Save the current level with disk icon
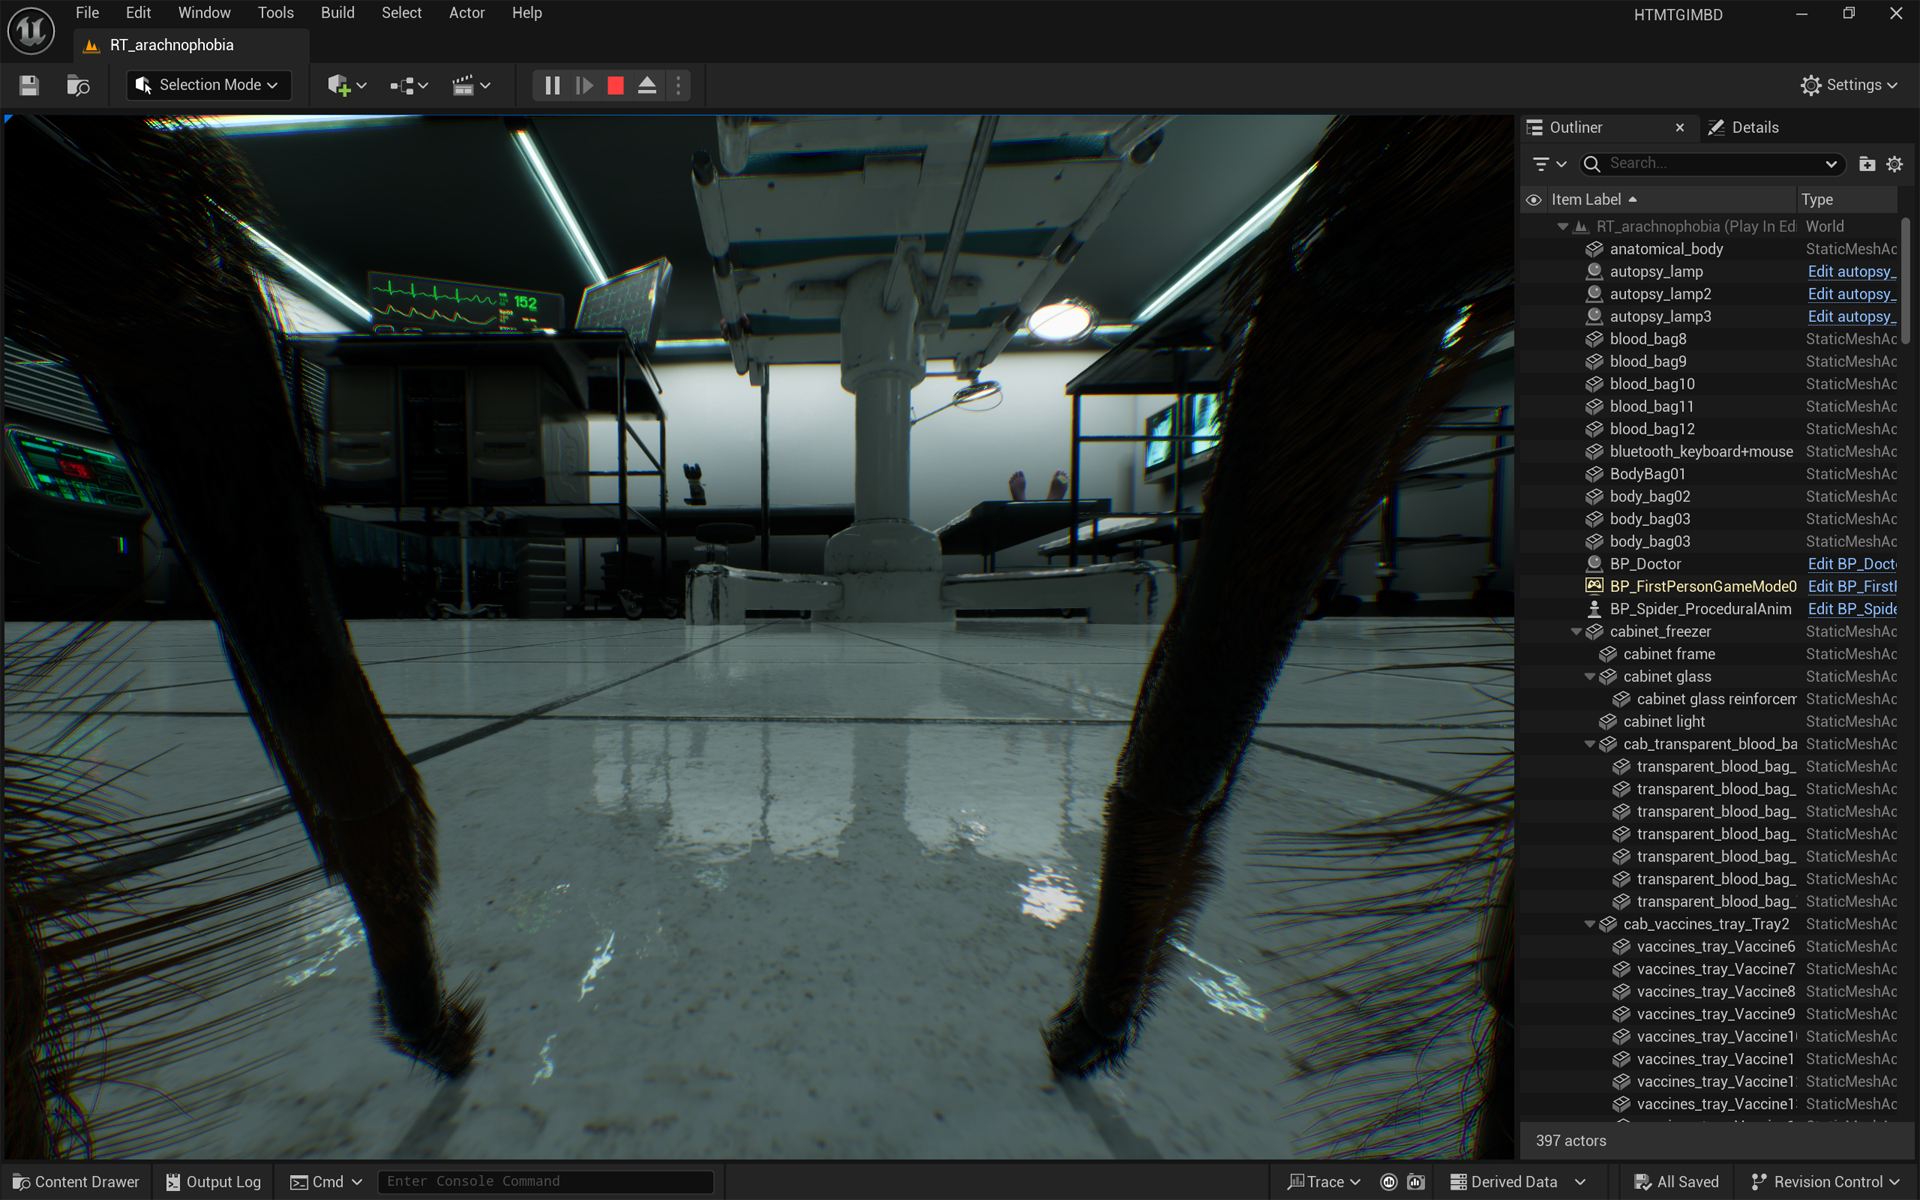 (x=29, y=86)
